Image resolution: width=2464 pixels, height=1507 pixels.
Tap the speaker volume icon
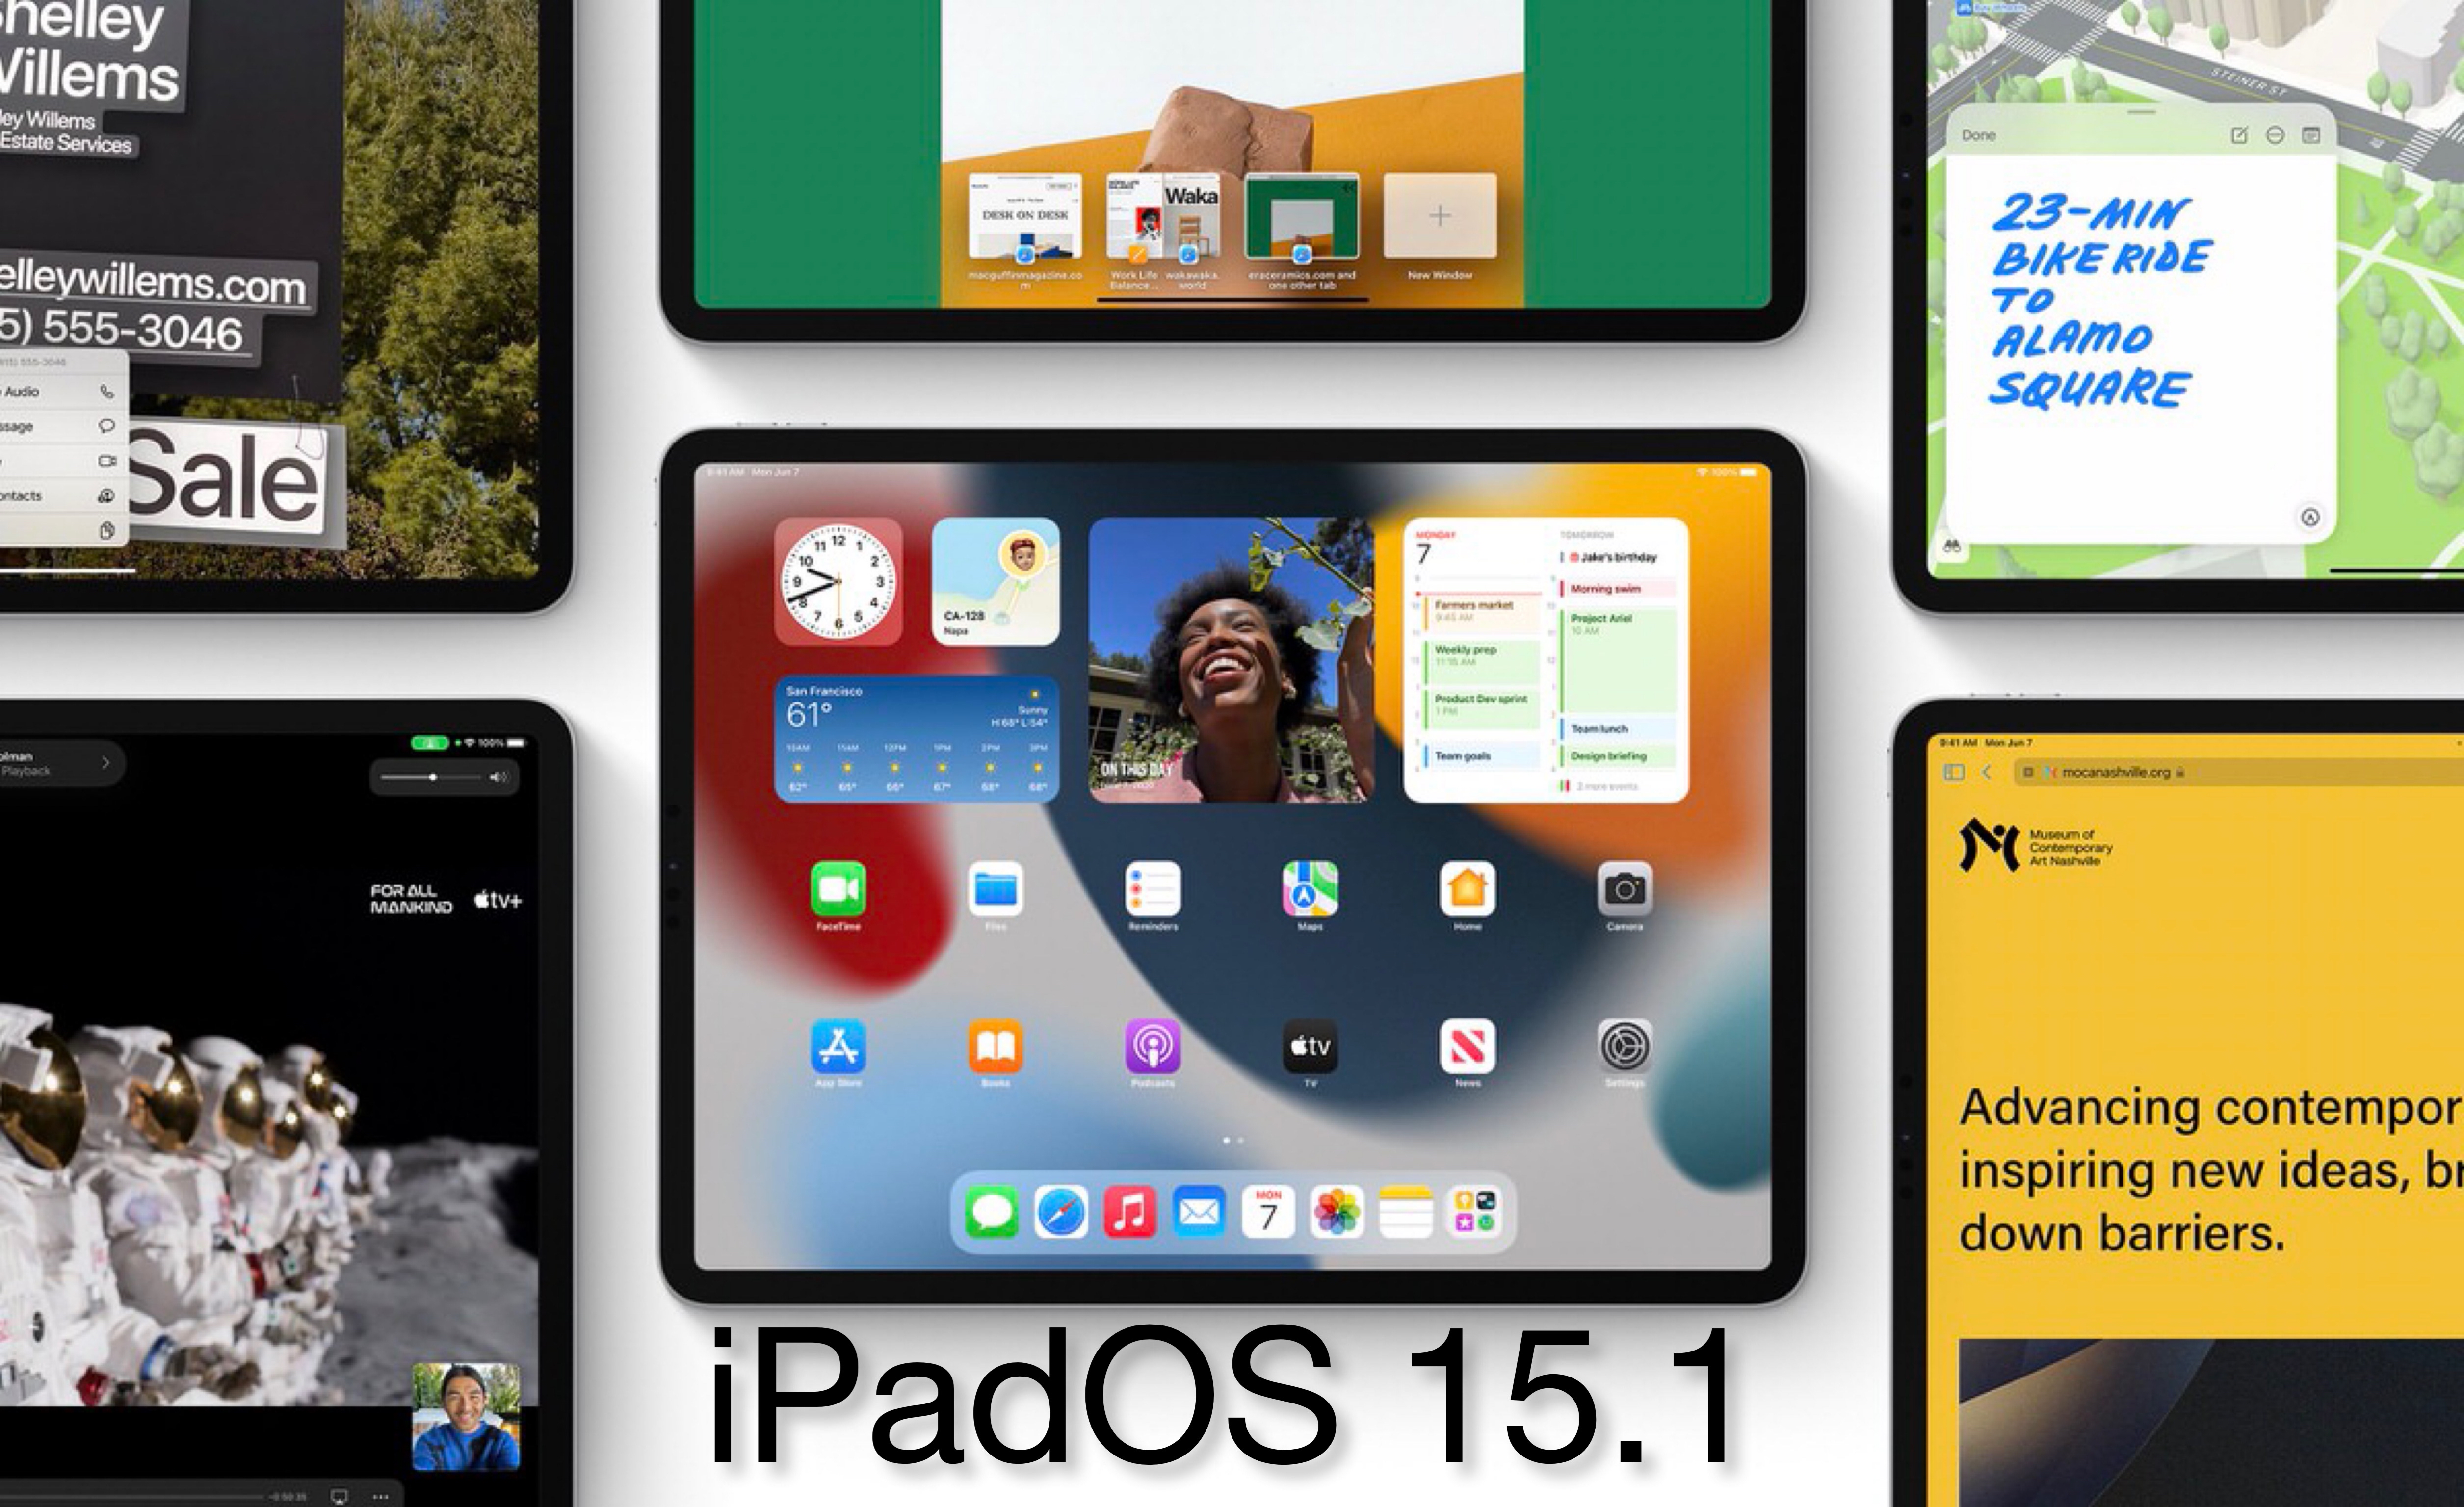pos(498,777)
